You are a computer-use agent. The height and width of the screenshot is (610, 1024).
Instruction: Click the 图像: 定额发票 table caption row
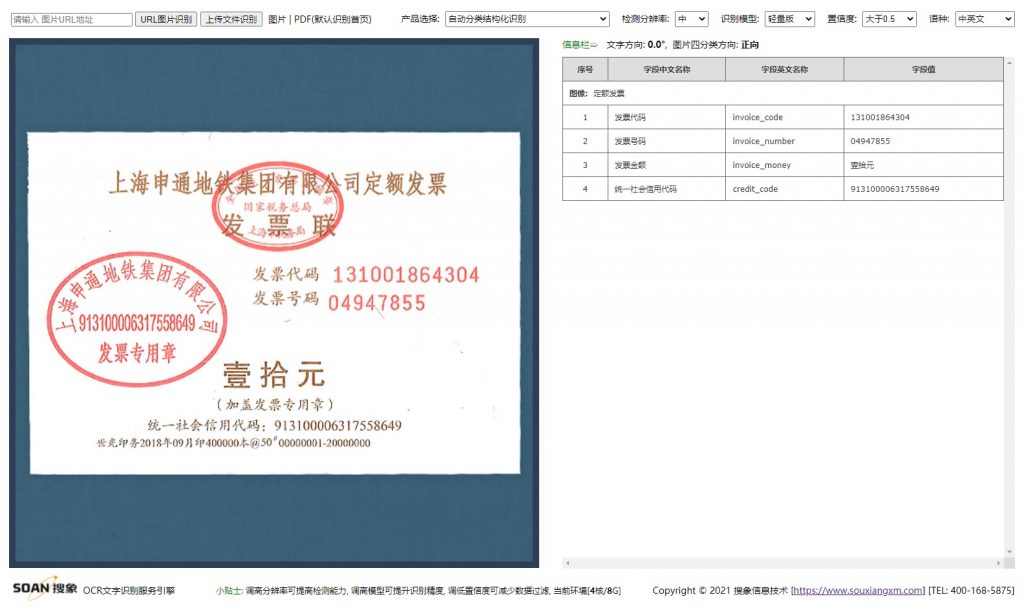[x=783, y=93]
